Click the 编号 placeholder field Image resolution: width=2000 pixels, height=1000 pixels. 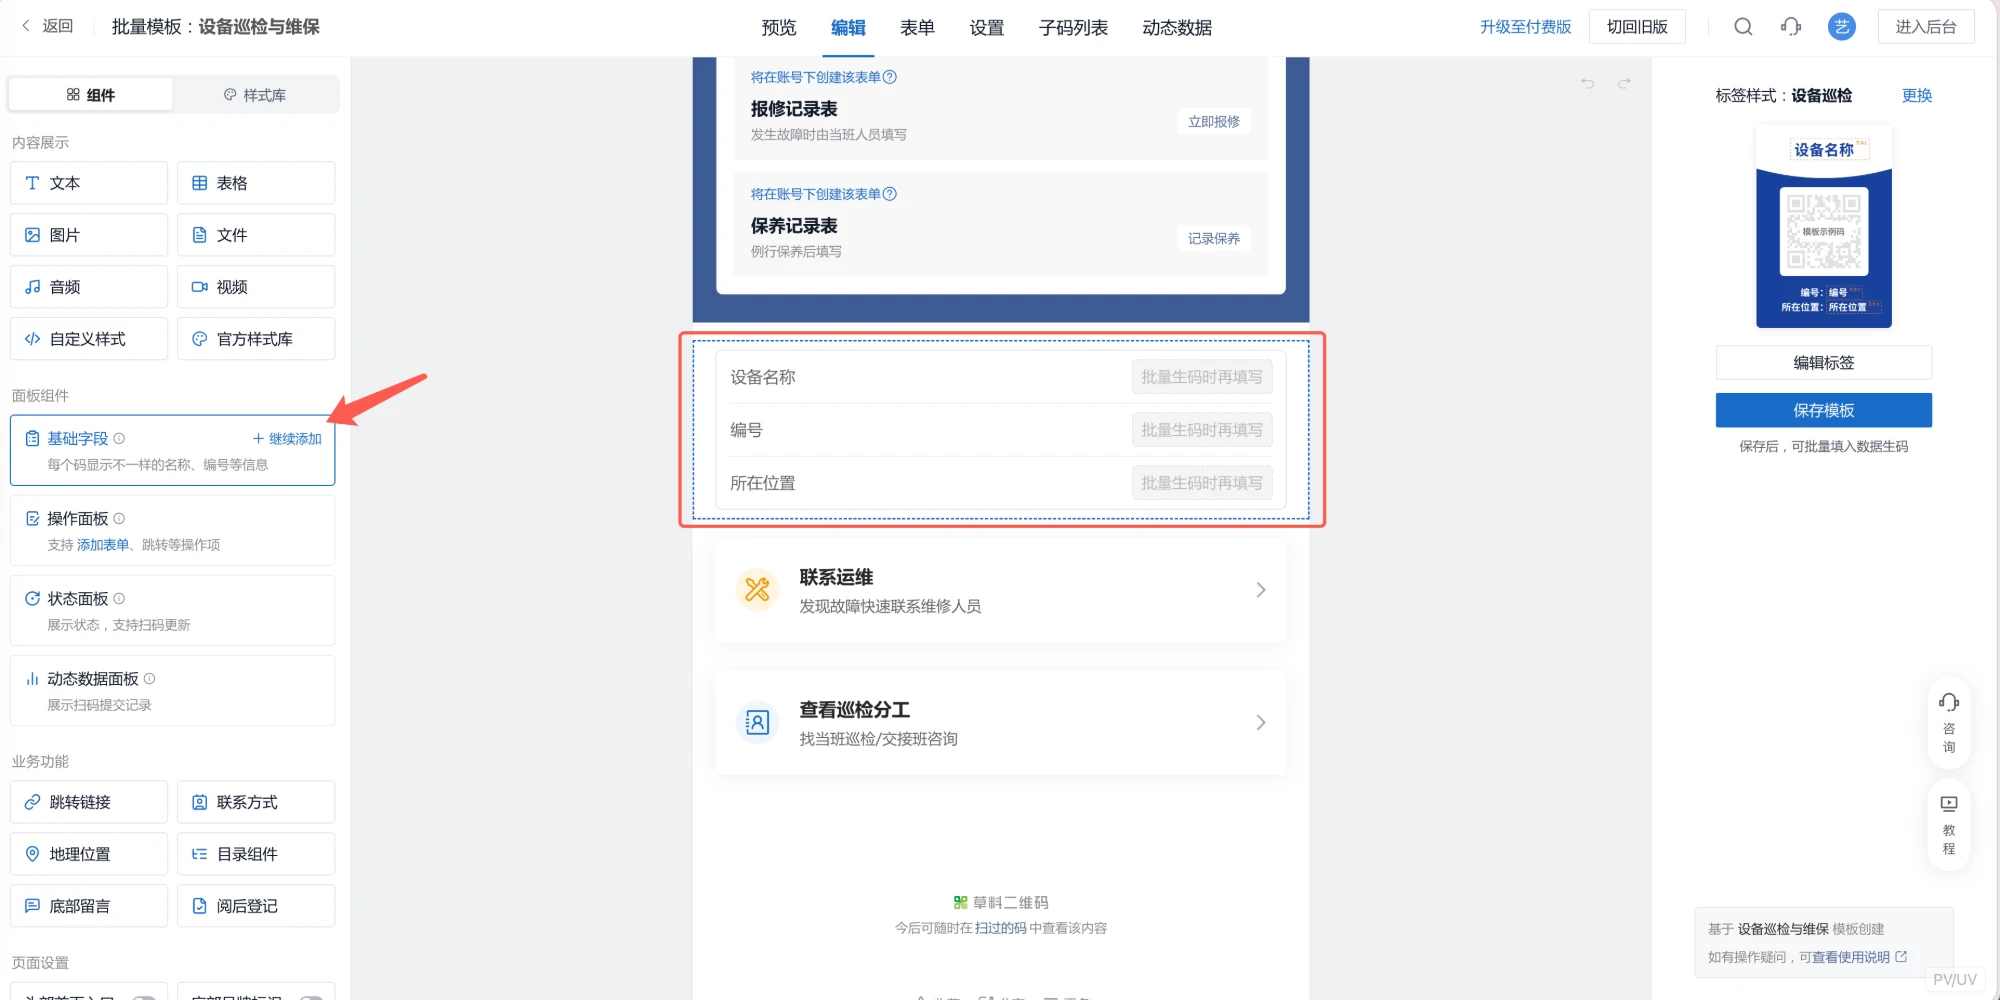pyautogui.click(x=1202, y=430)
